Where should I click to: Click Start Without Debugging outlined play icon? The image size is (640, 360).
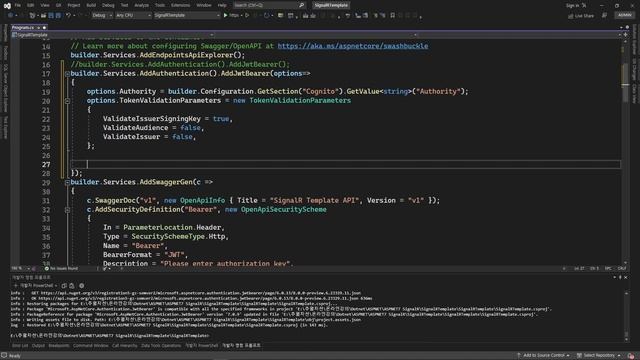247,16
